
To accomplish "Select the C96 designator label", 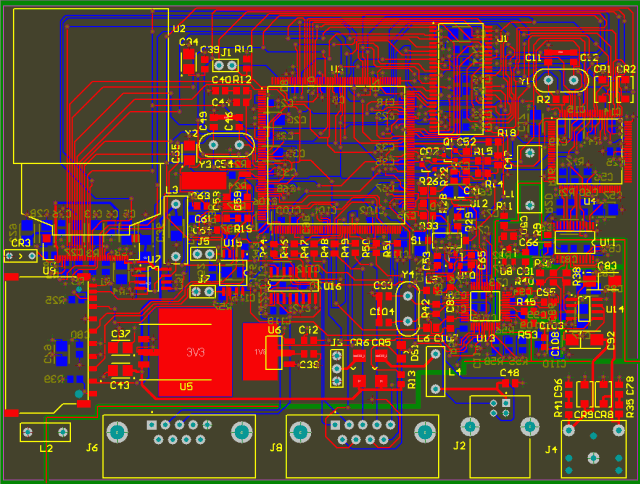I will coord(558,388).
